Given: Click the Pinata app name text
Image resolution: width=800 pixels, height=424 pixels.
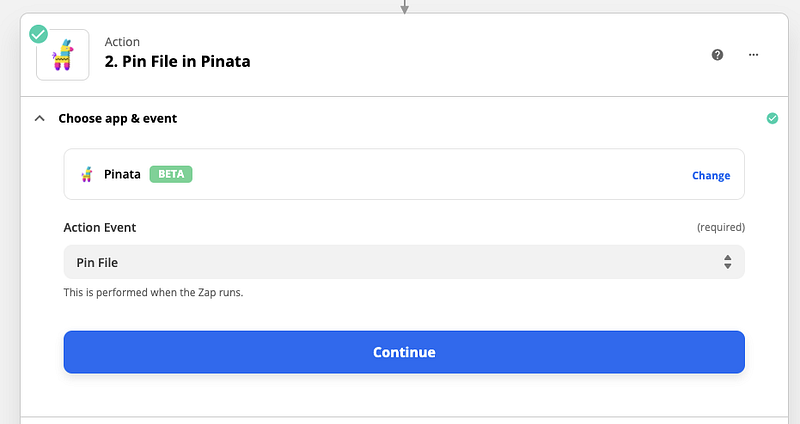Looking at the screenshot, I should click(x=124, y=174).
